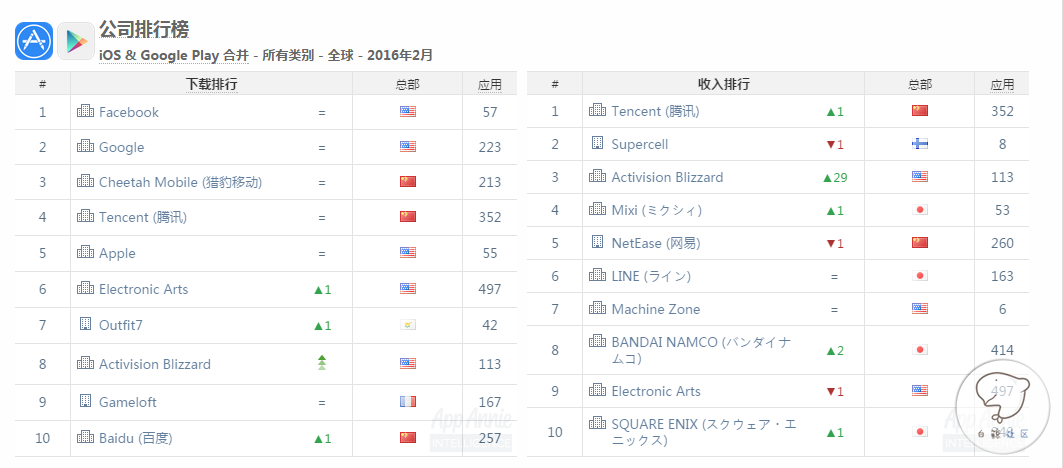This screenshot has width=1063, height=468.
Task: Click the double up arrow for Activision Blizzard
Action: click(x=321, y=364)
